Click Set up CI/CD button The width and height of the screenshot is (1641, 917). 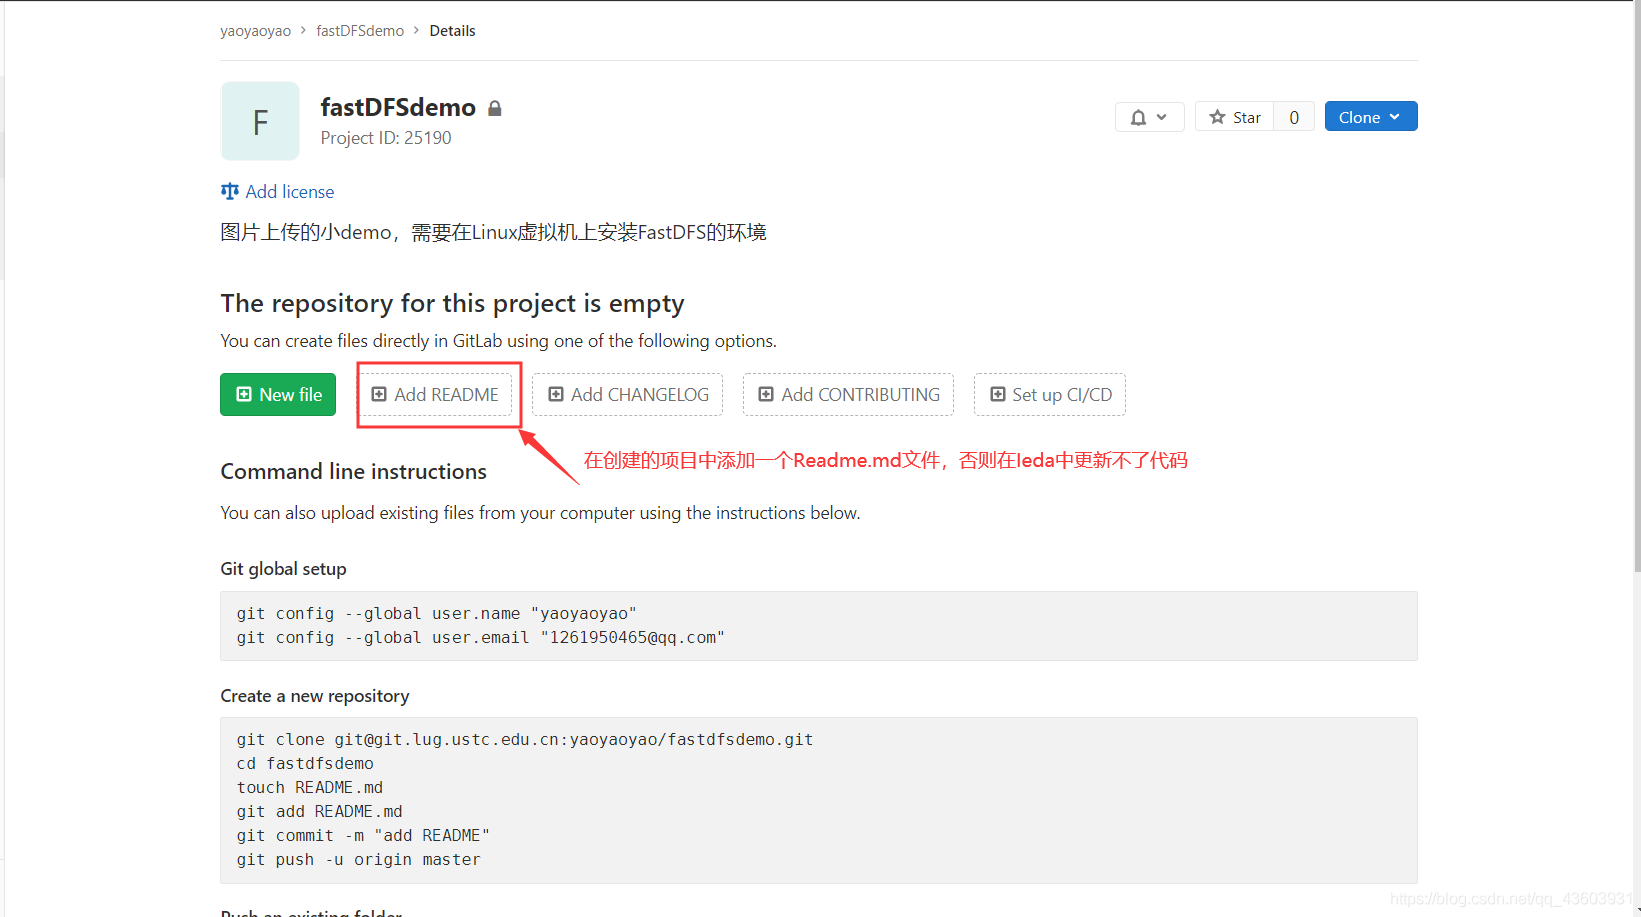pos(1050,394)
